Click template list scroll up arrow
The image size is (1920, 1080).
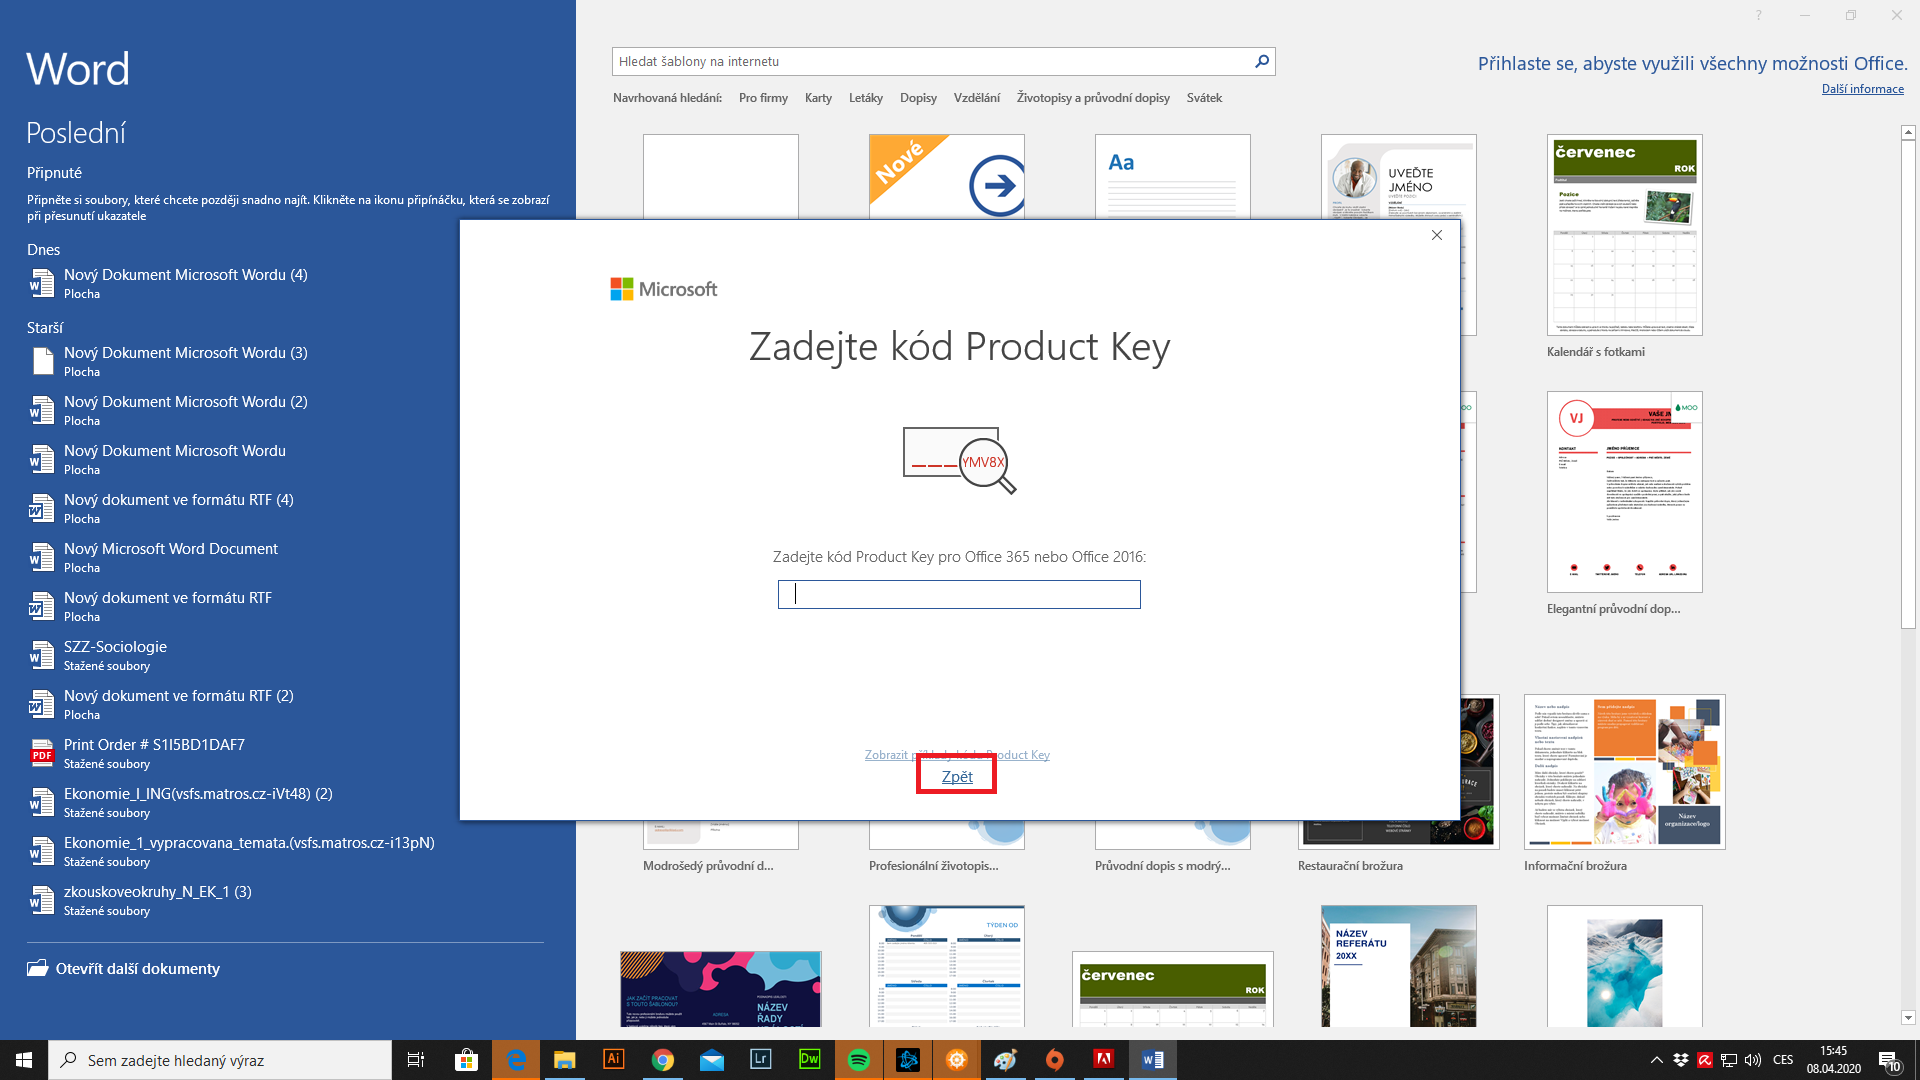[x=1908, y=132]
